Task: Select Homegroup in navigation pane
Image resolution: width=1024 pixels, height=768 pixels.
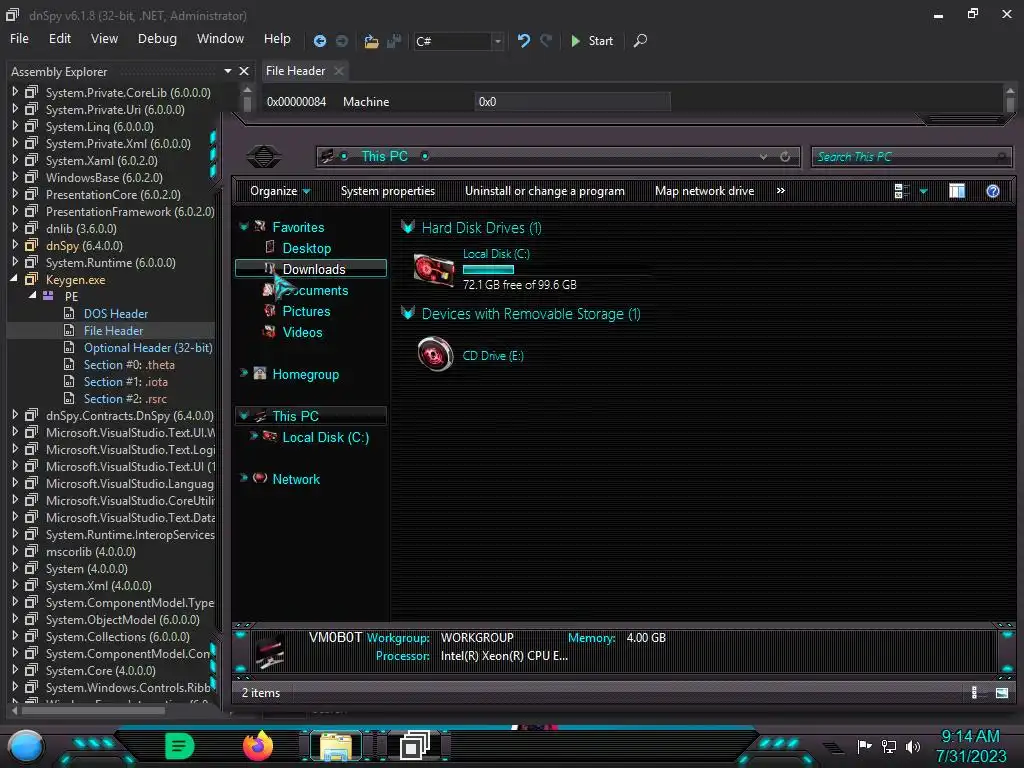Action: pyautogui.click(x=305, y=374)
